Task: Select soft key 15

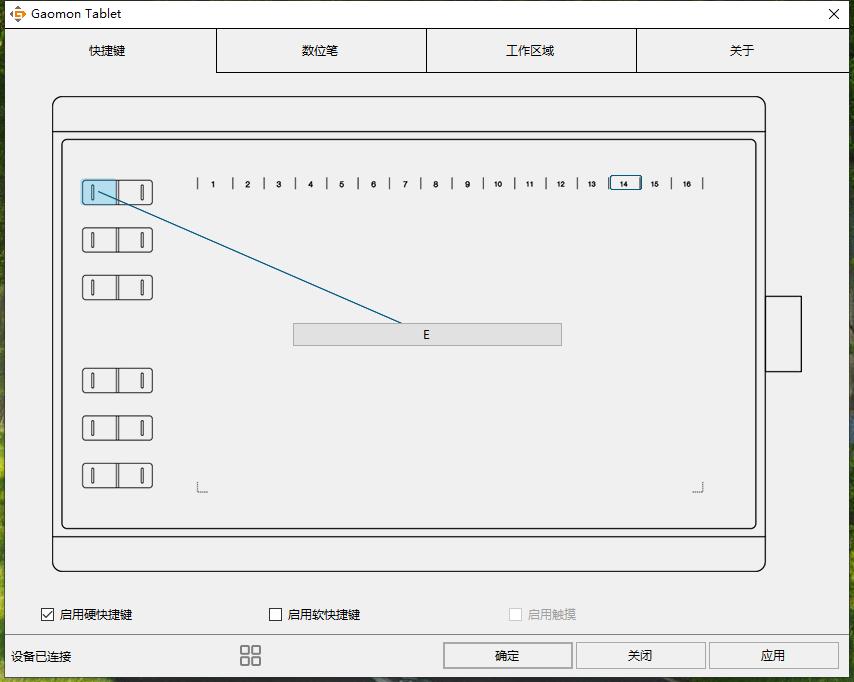Action: 655,184
